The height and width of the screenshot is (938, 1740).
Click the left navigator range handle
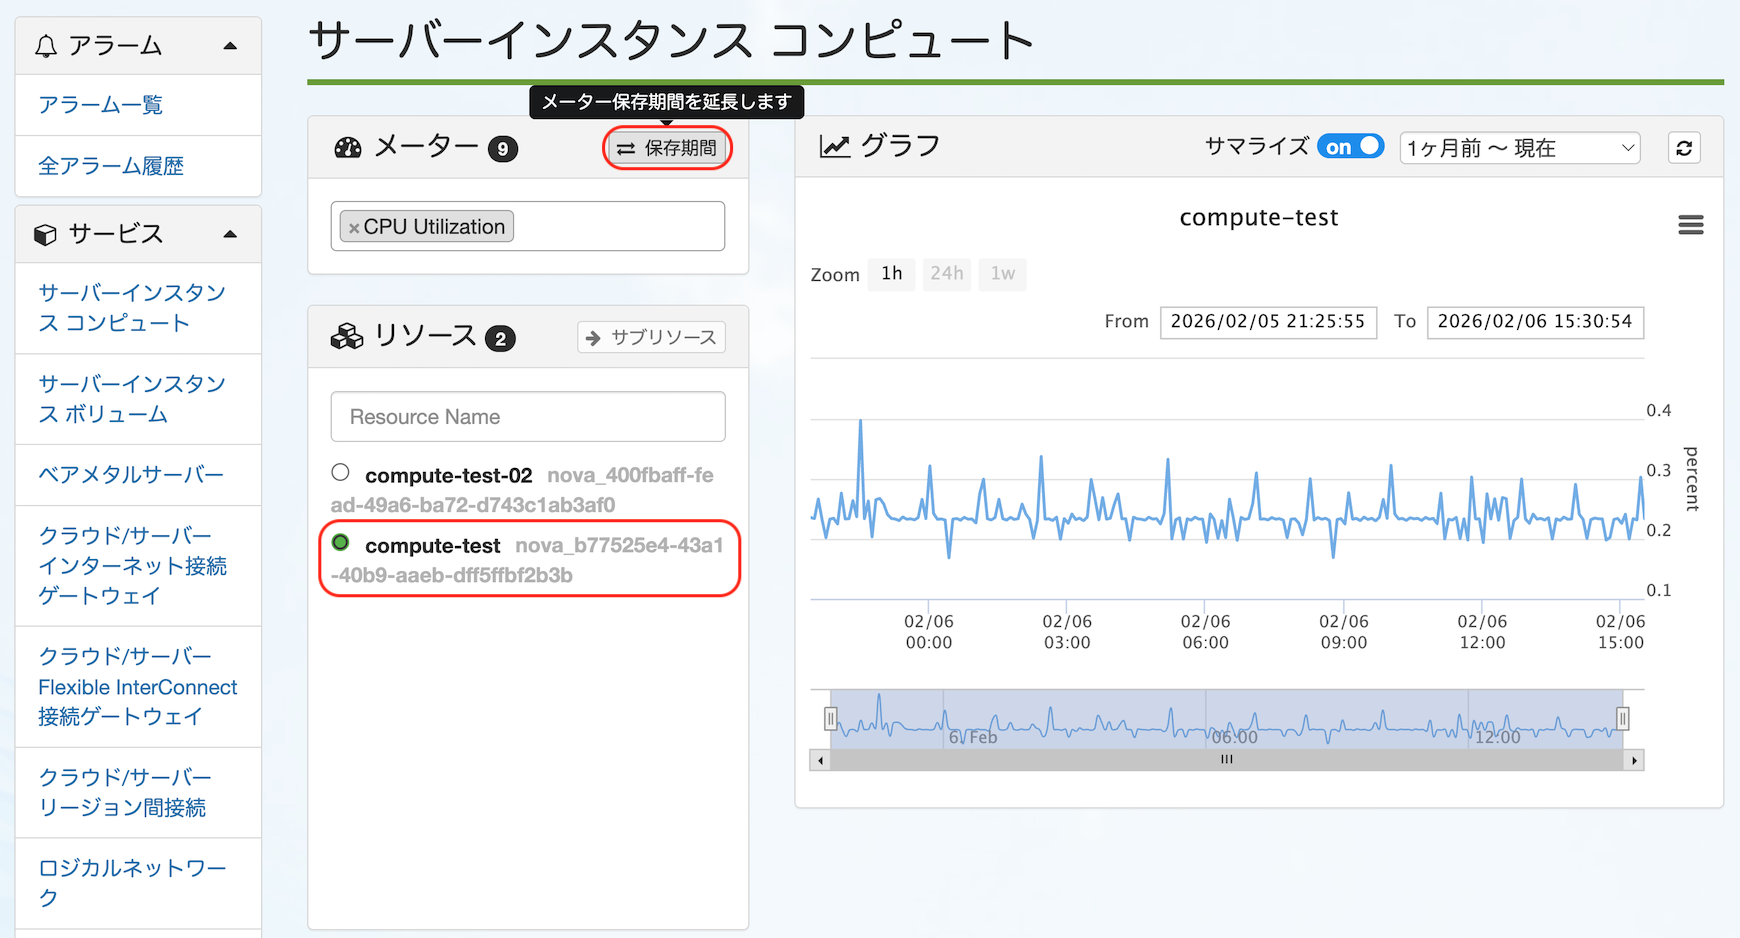(830, 718)
